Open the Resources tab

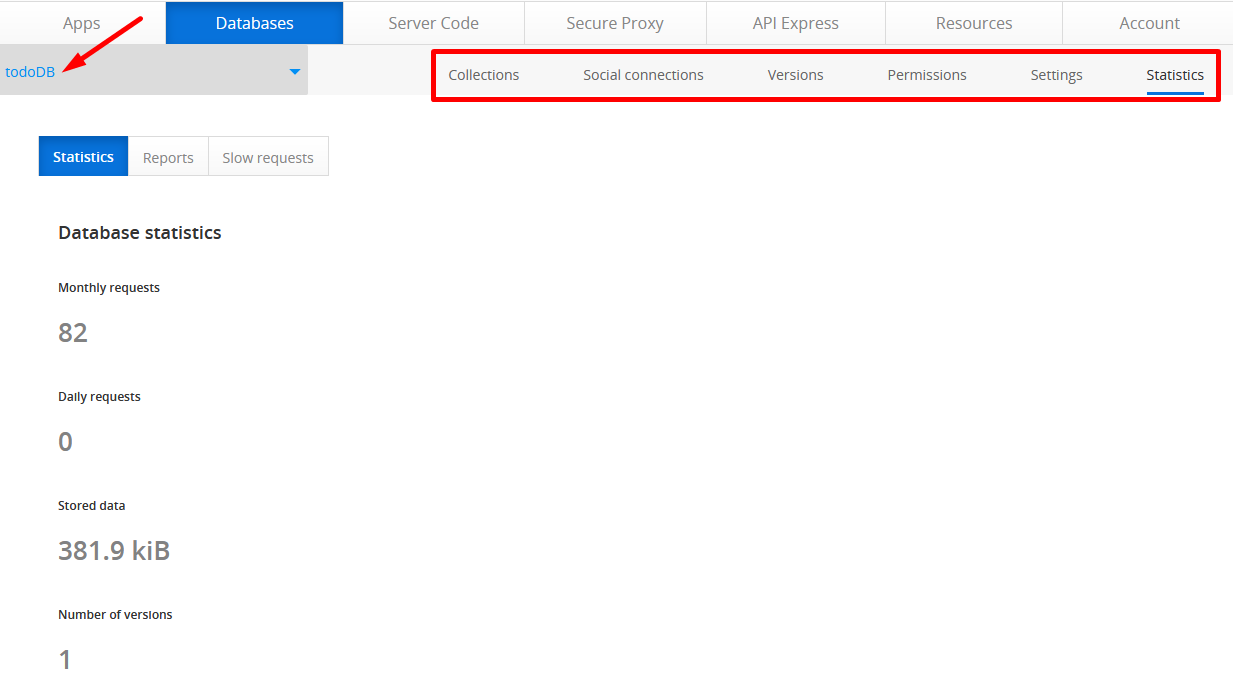point(974,23)
